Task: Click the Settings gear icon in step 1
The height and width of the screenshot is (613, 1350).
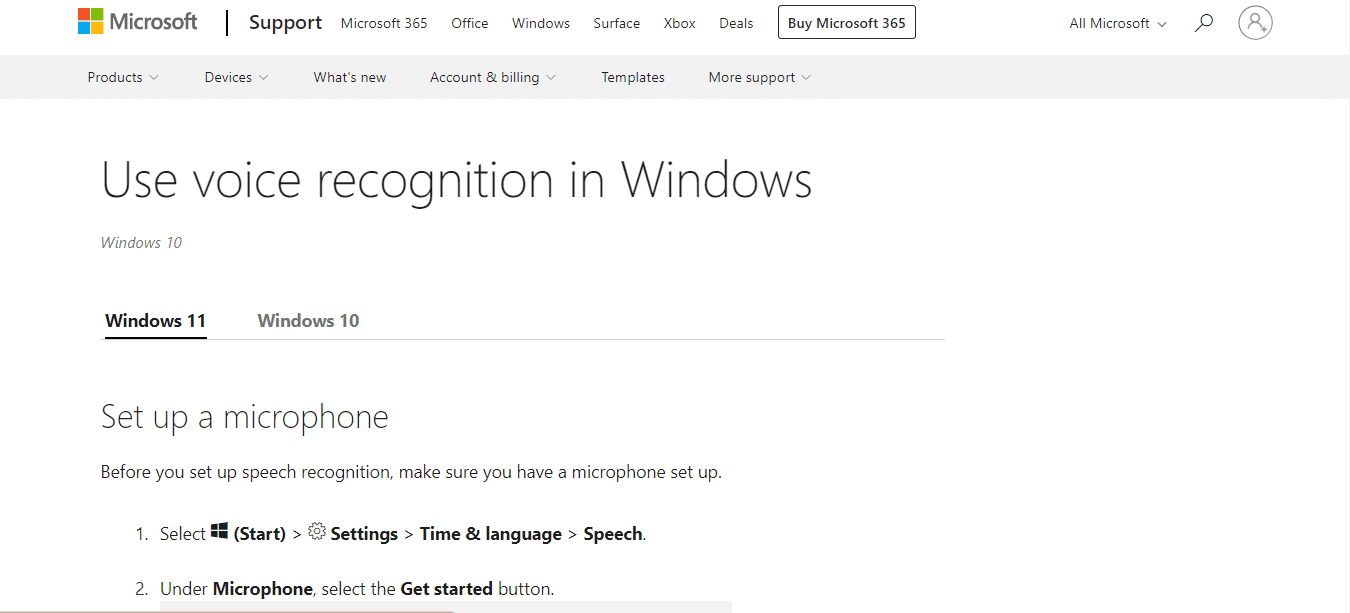Action: click(317, 532)
